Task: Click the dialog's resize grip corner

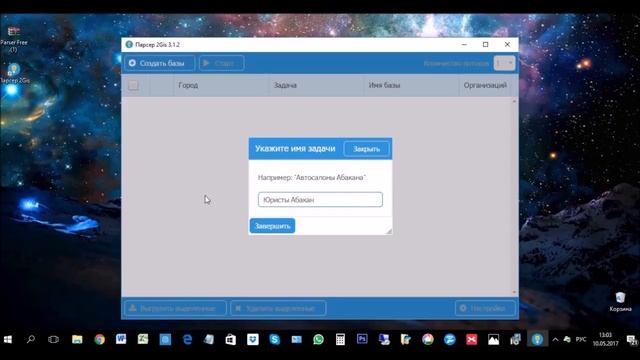Action: pyautogui.click(x=389, y=231)
